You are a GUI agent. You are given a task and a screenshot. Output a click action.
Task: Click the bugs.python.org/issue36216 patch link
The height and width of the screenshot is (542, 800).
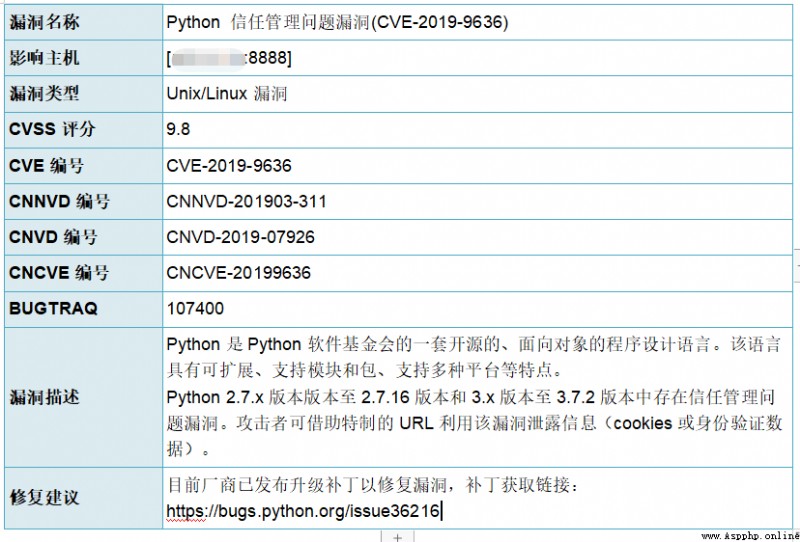point(303,510)
